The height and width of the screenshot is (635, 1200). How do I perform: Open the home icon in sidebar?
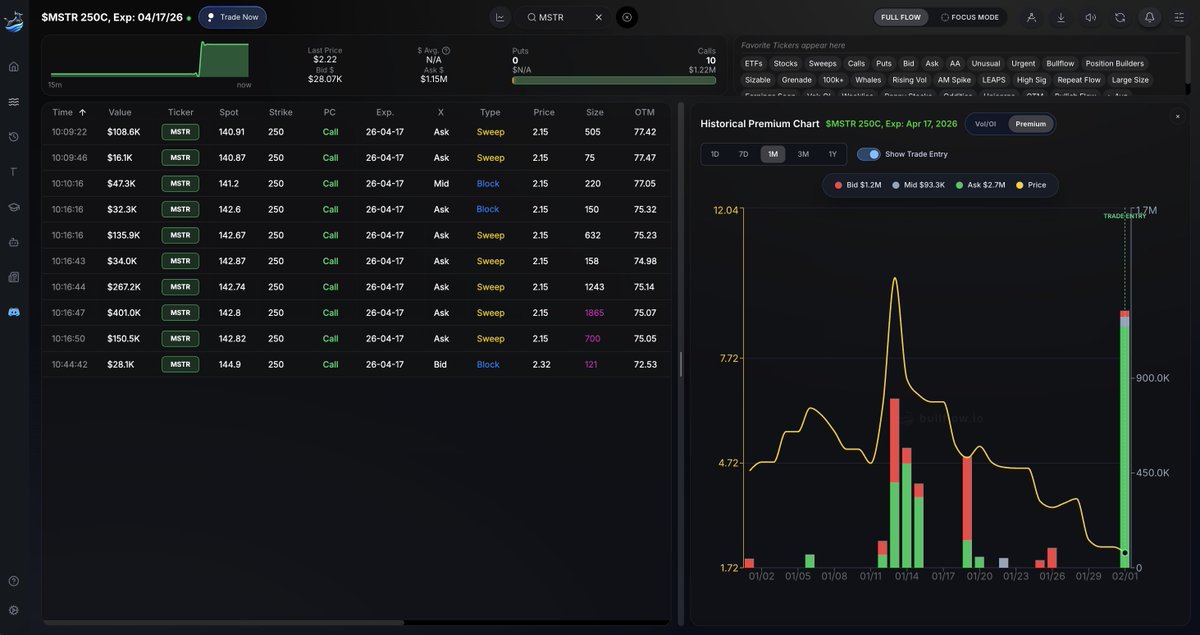pyautogui.click(x=14, y=67)
